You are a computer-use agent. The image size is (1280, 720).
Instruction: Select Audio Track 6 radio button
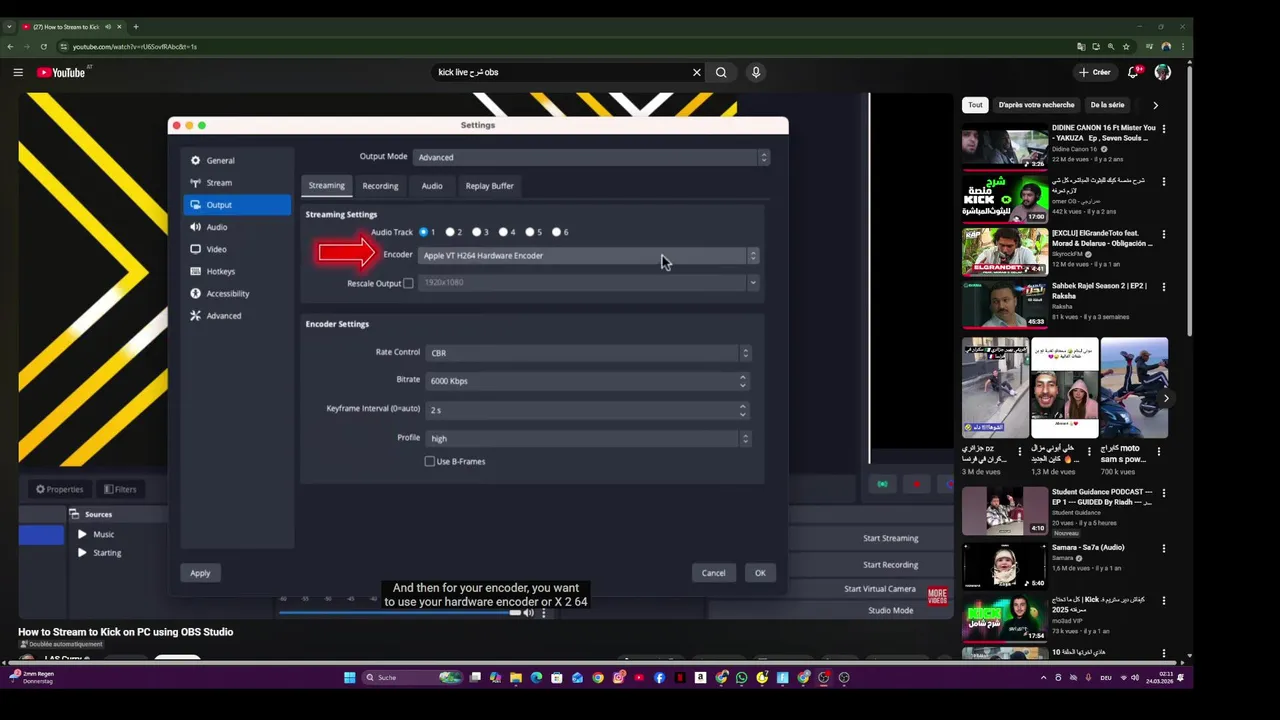tap(556, 232)
